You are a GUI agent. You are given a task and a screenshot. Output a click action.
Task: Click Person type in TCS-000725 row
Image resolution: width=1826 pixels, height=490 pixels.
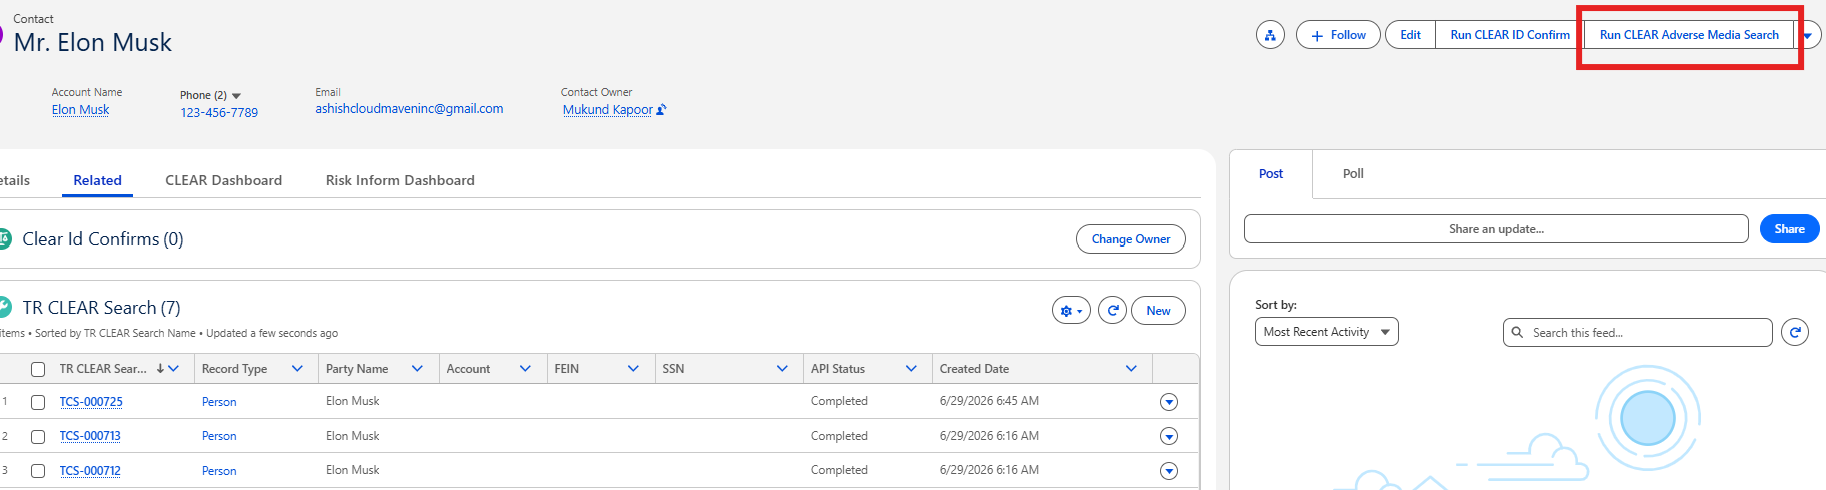click(219, 402)
